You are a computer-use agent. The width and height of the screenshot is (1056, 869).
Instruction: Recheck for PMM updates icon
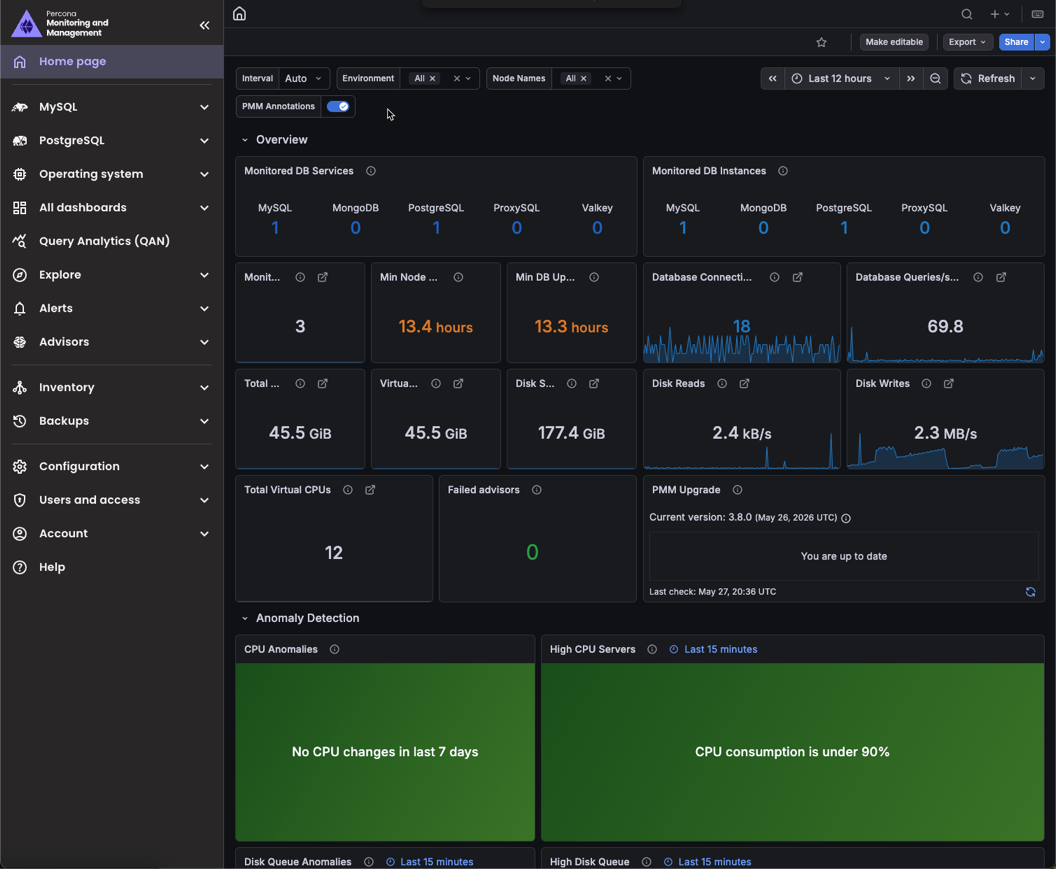(1030, 592)
